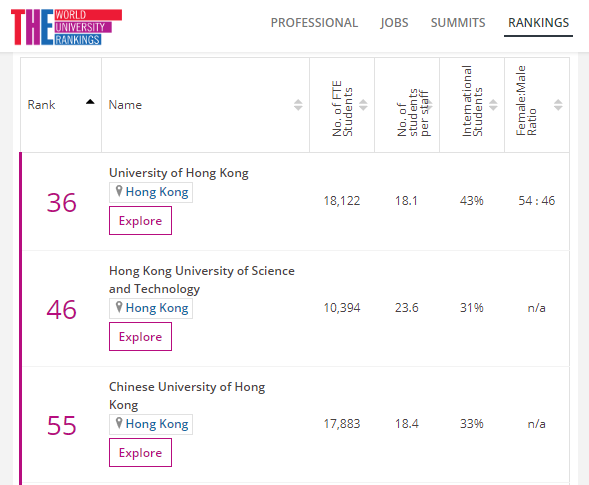
Task: Sort by No. of FTE Students
Action: [x=363, y=105]
